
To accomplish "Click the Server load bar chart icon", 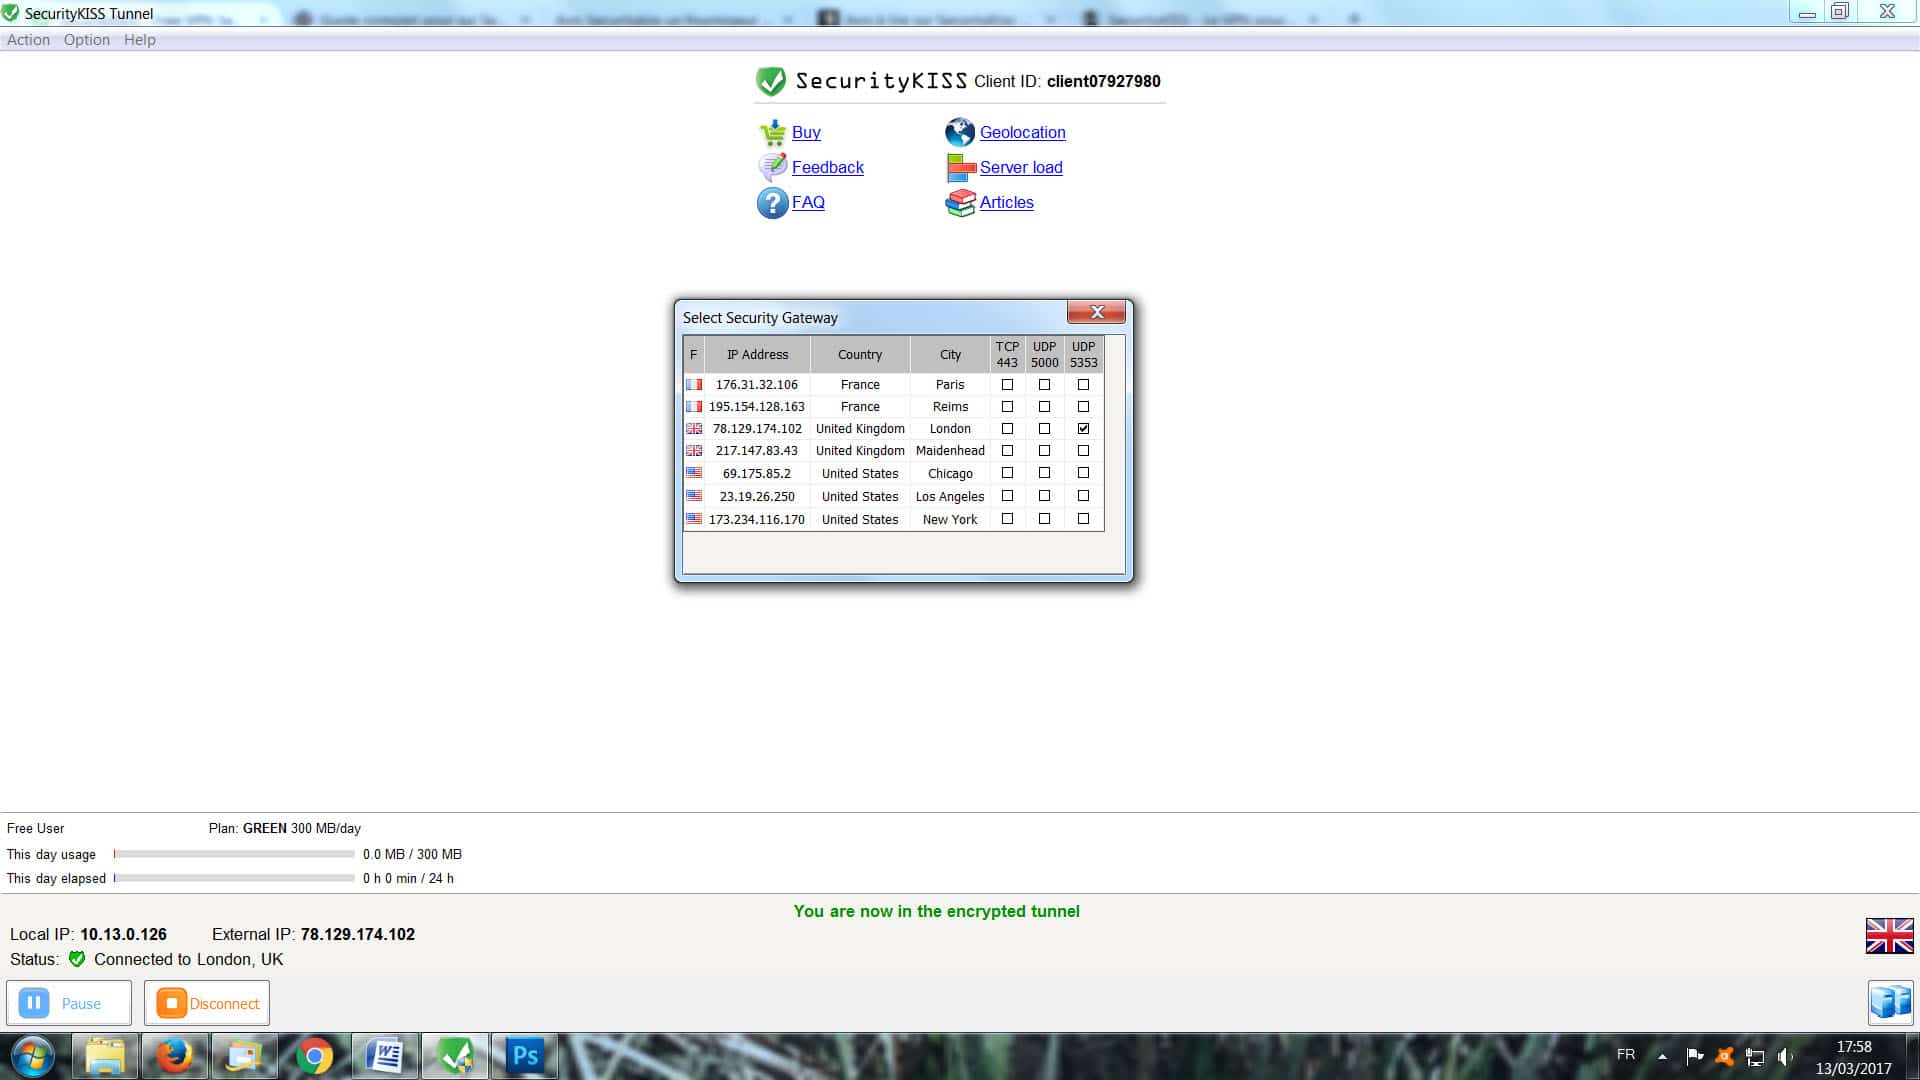I will coord(960,168).
